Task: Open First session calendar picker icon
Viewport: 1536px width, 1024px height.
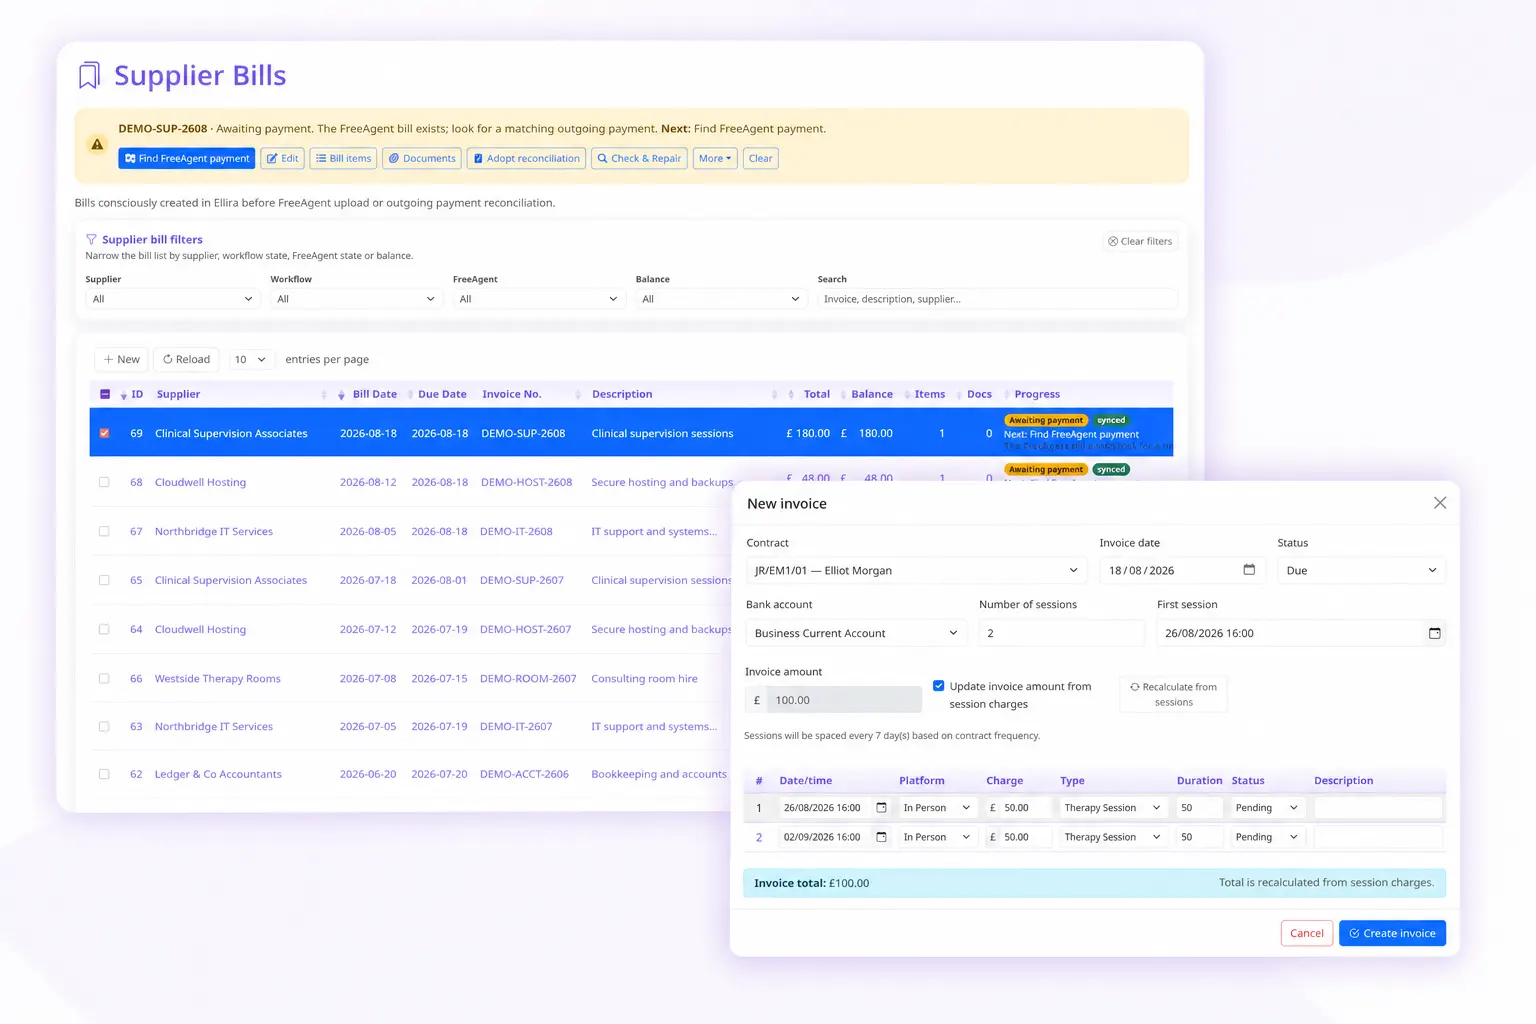Action: [x=1434, y=633]
